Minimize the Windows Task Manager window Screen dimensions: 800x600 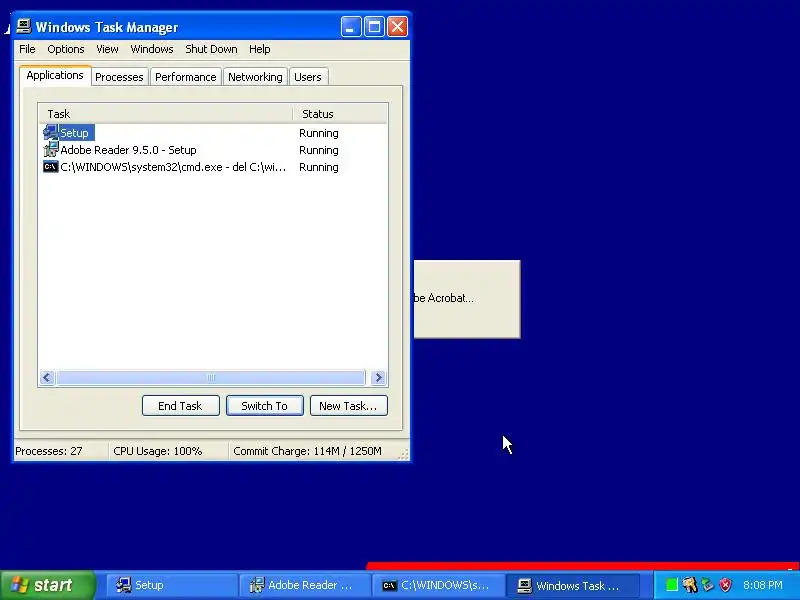(x=351, y=27)
